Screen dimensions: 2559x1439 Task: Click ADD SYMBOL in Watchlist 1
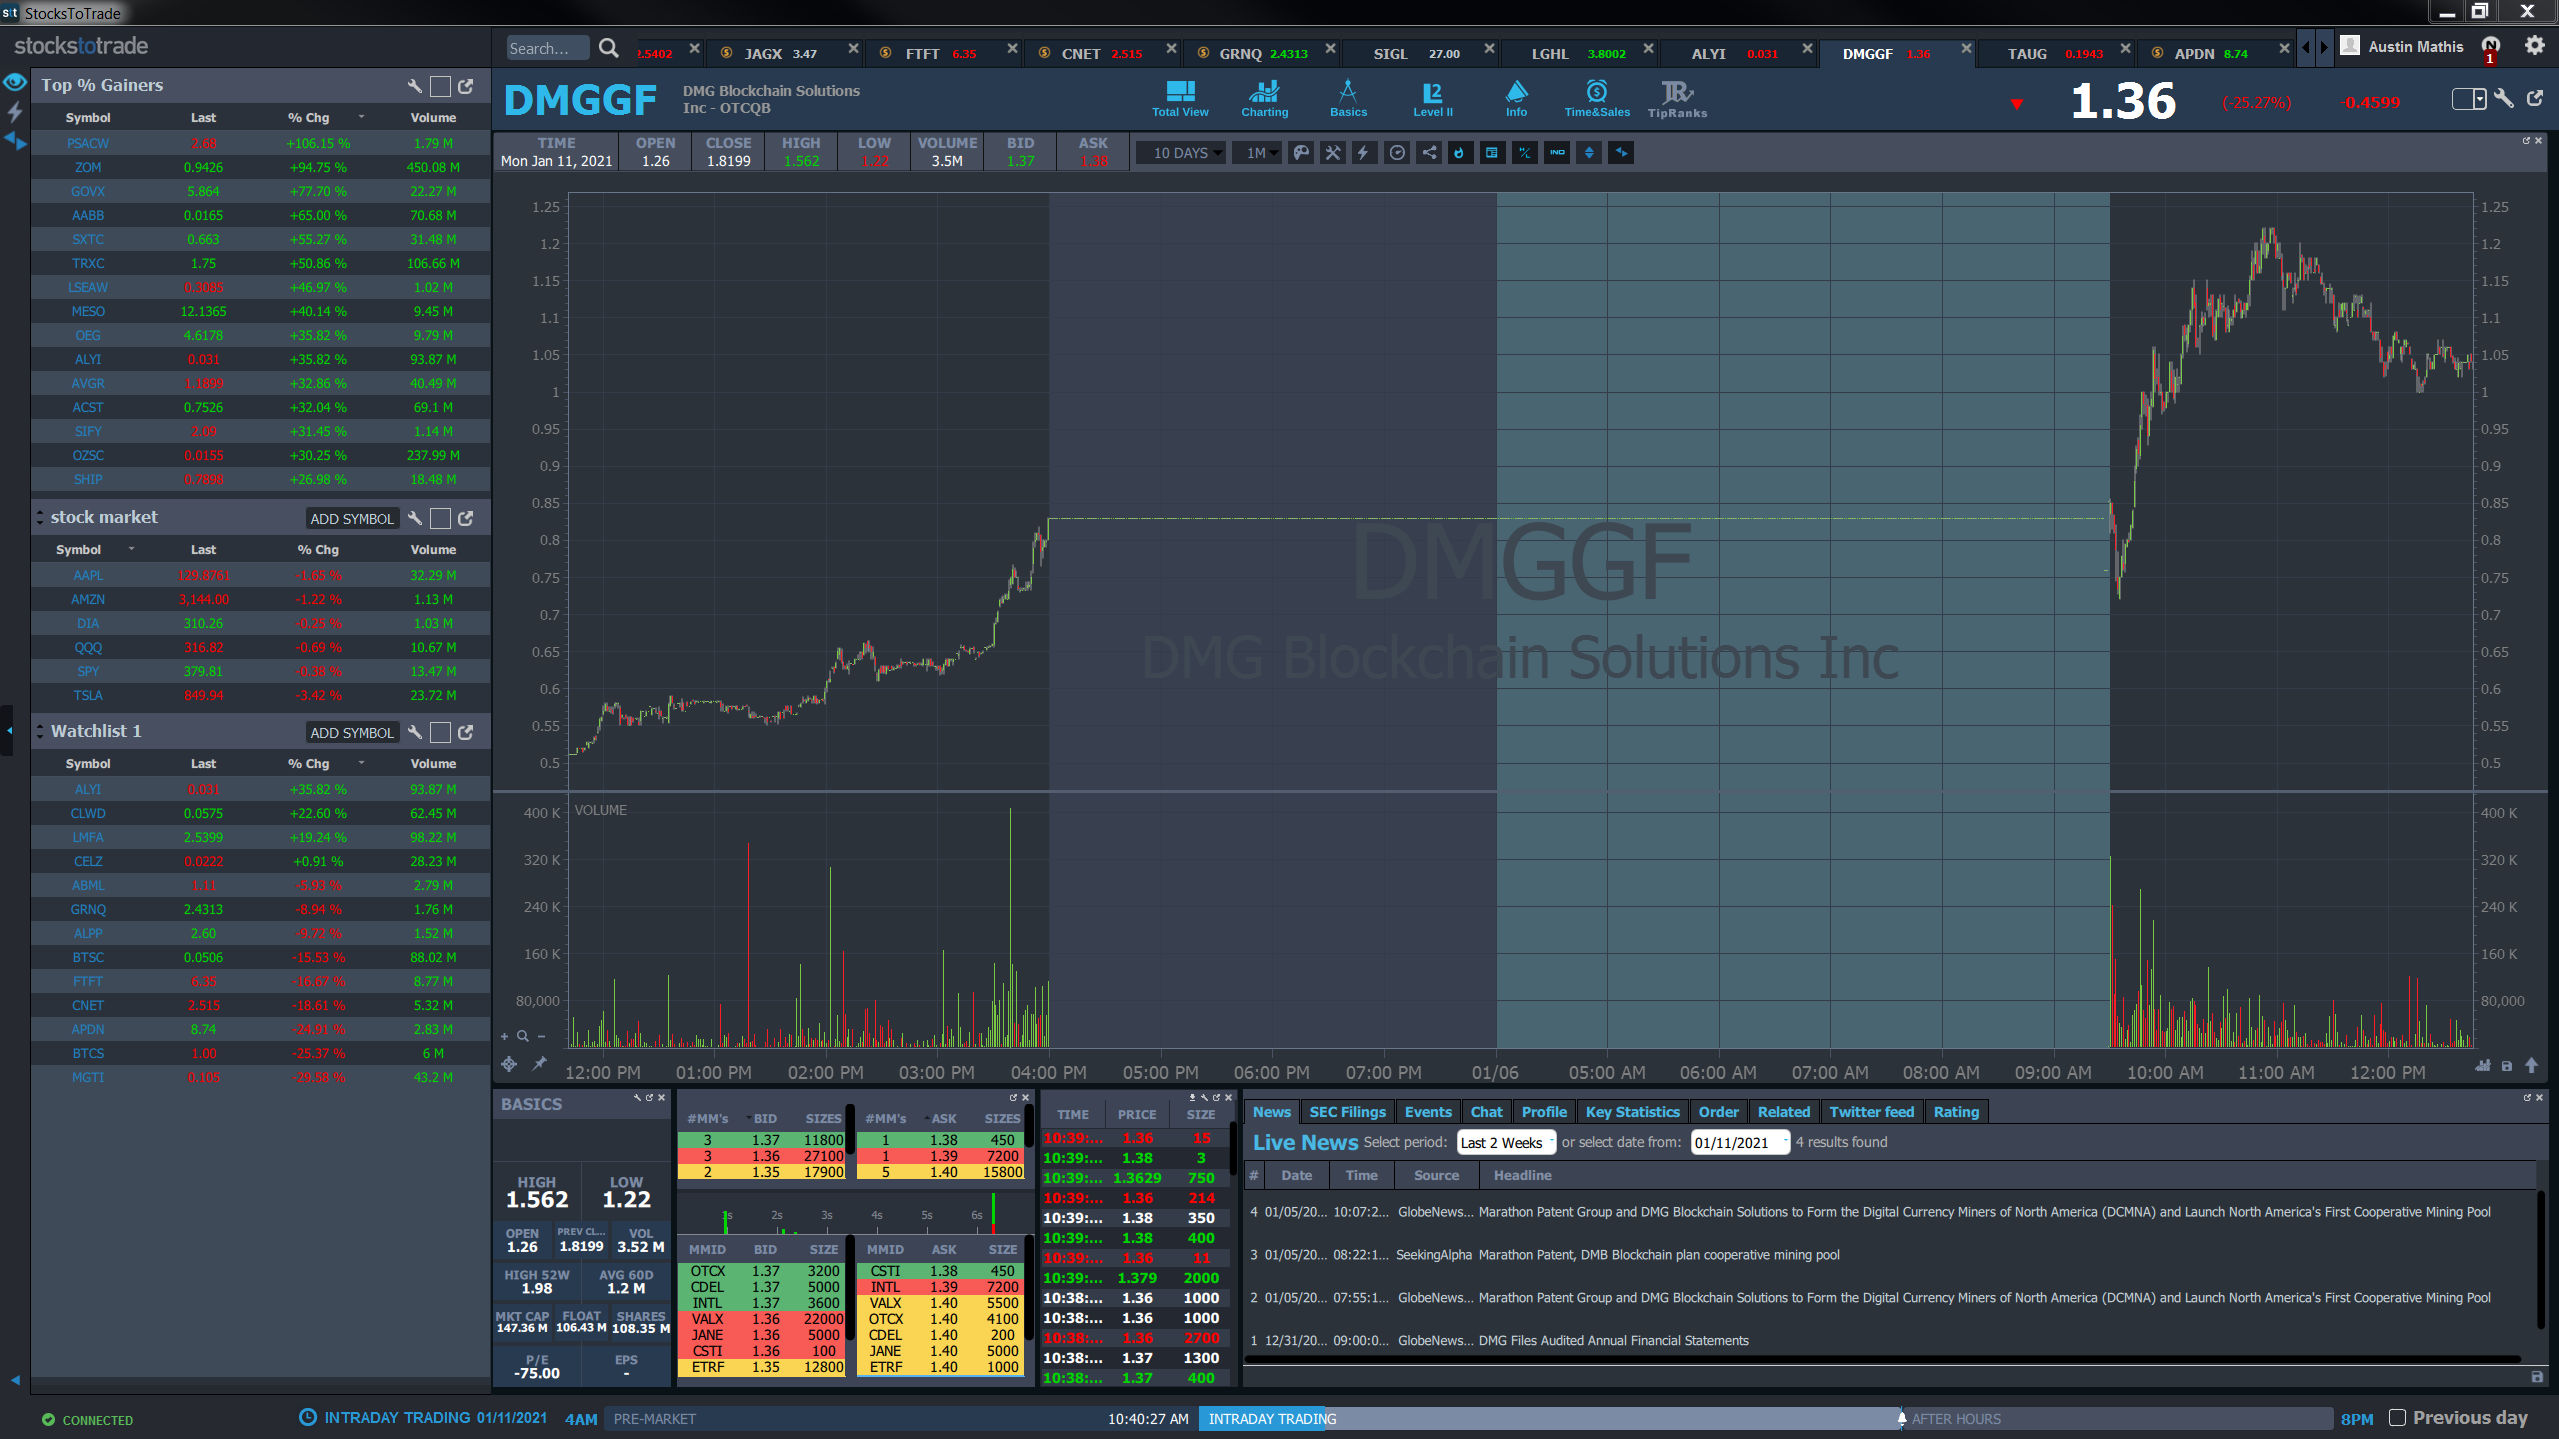[352, 732]
